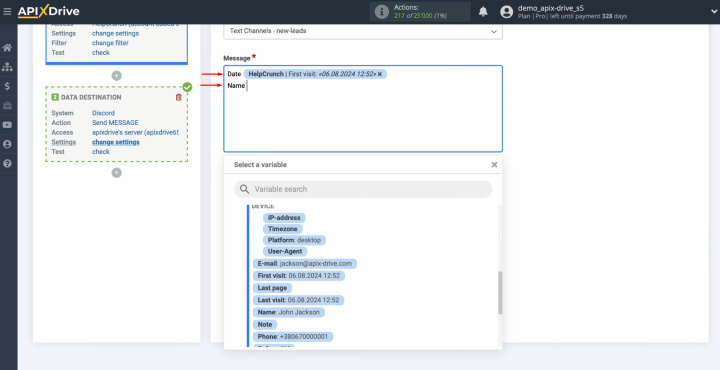This screenshot has width=720, height=370.
Task: Open the change filter link
Action: pyautogui.click(x=110, y=43)
